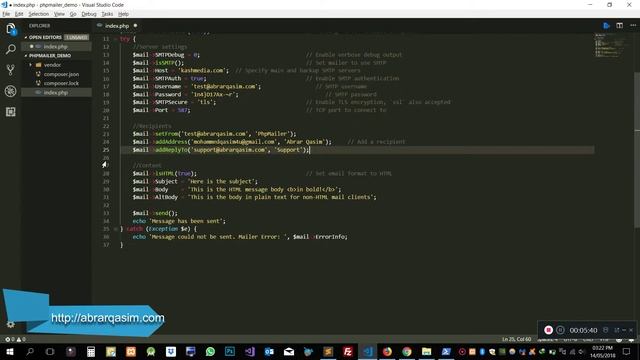
Task: Fold the try block on line 11
Action: [x=116, y=39]
